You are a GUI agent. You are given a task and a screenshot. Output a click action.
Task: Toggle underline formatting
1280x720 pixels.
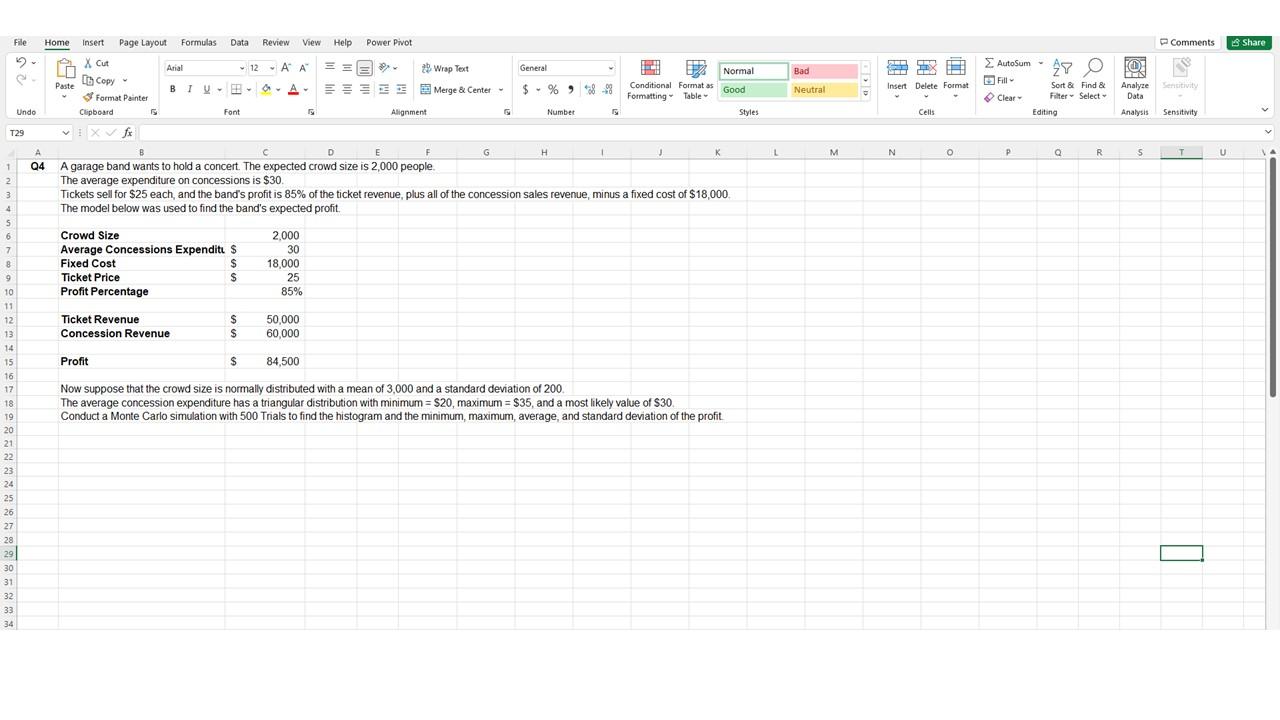(x=204, y=89)
